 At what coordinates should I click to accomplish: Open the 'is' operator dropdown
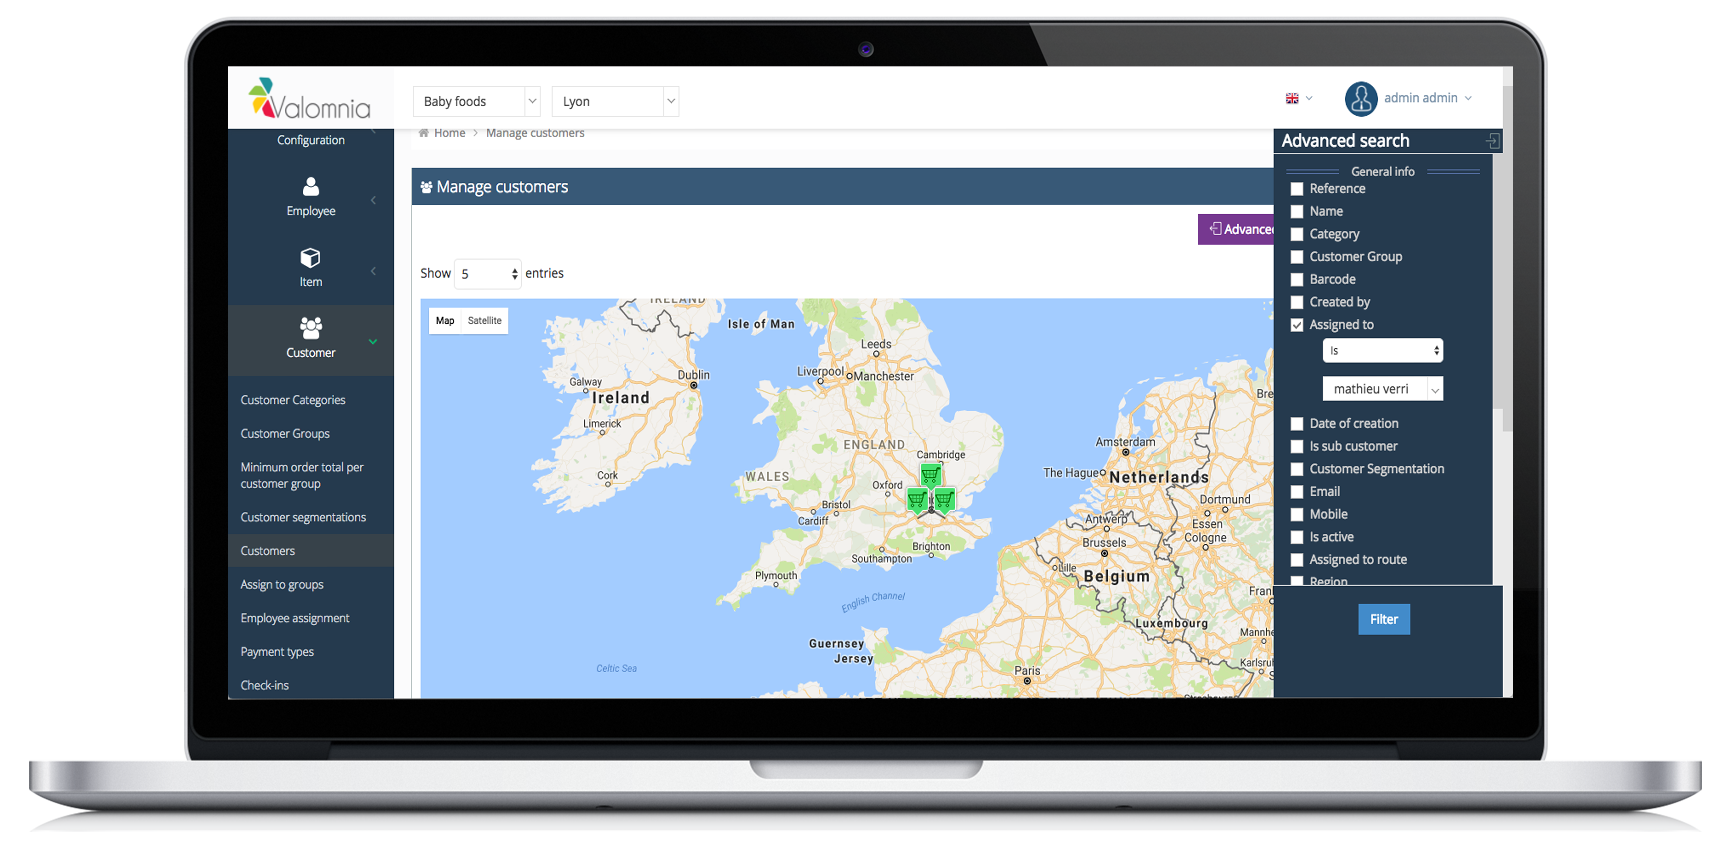coord(1383,351)
